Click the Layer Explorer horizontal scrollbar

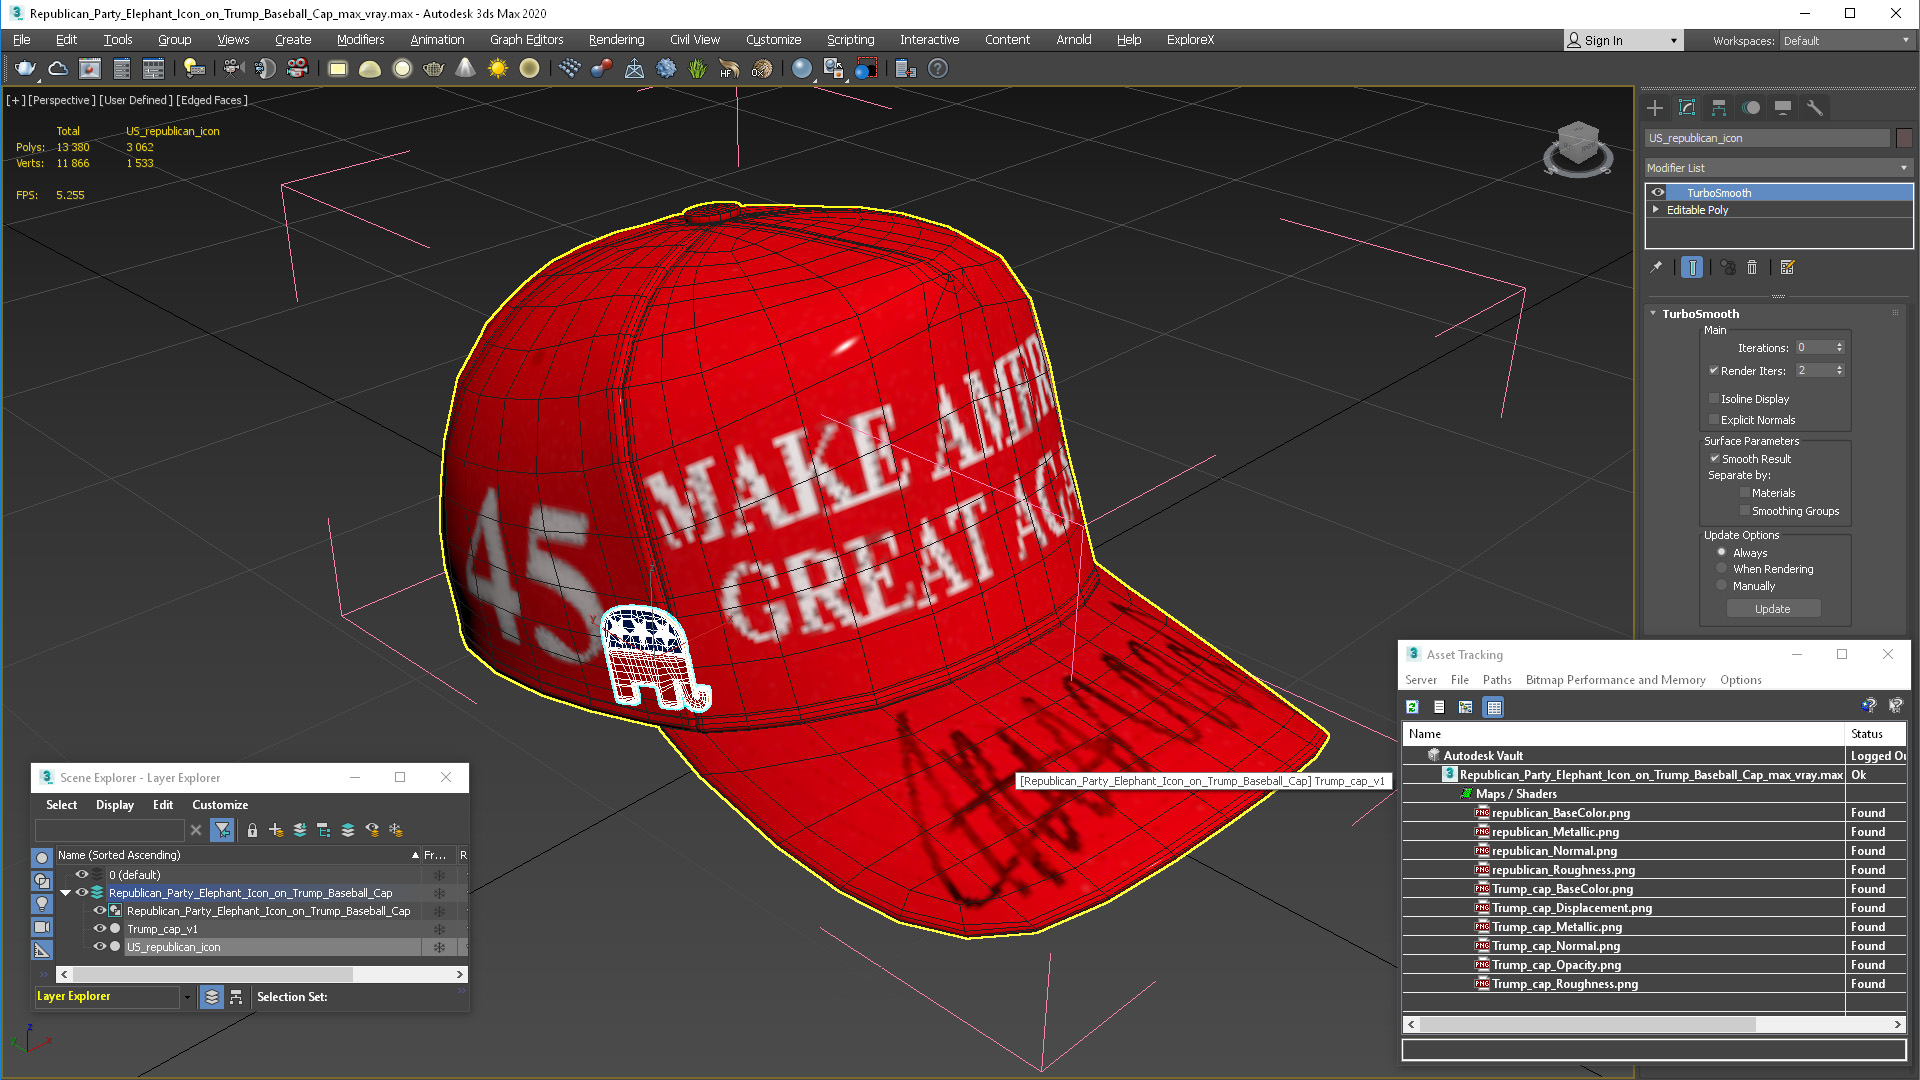[212, 974]
